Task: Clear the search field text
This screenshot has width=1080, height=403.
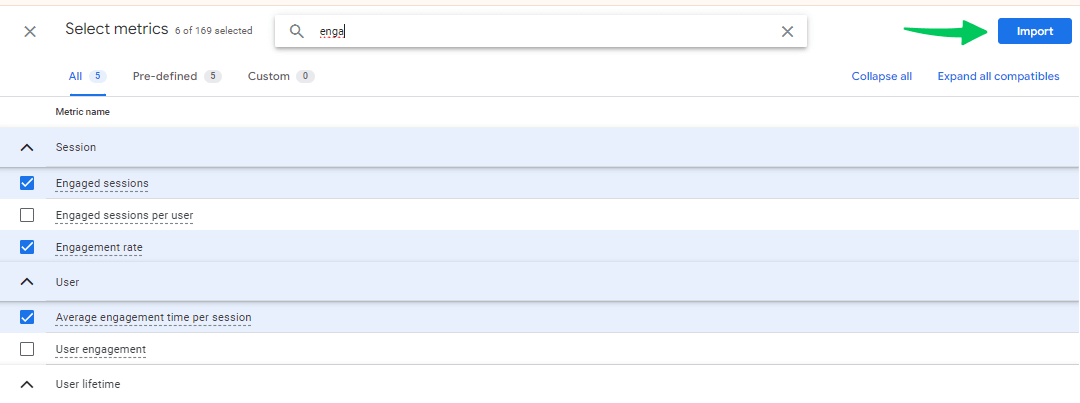Action: pyautogui.click(x=787, y=31)
